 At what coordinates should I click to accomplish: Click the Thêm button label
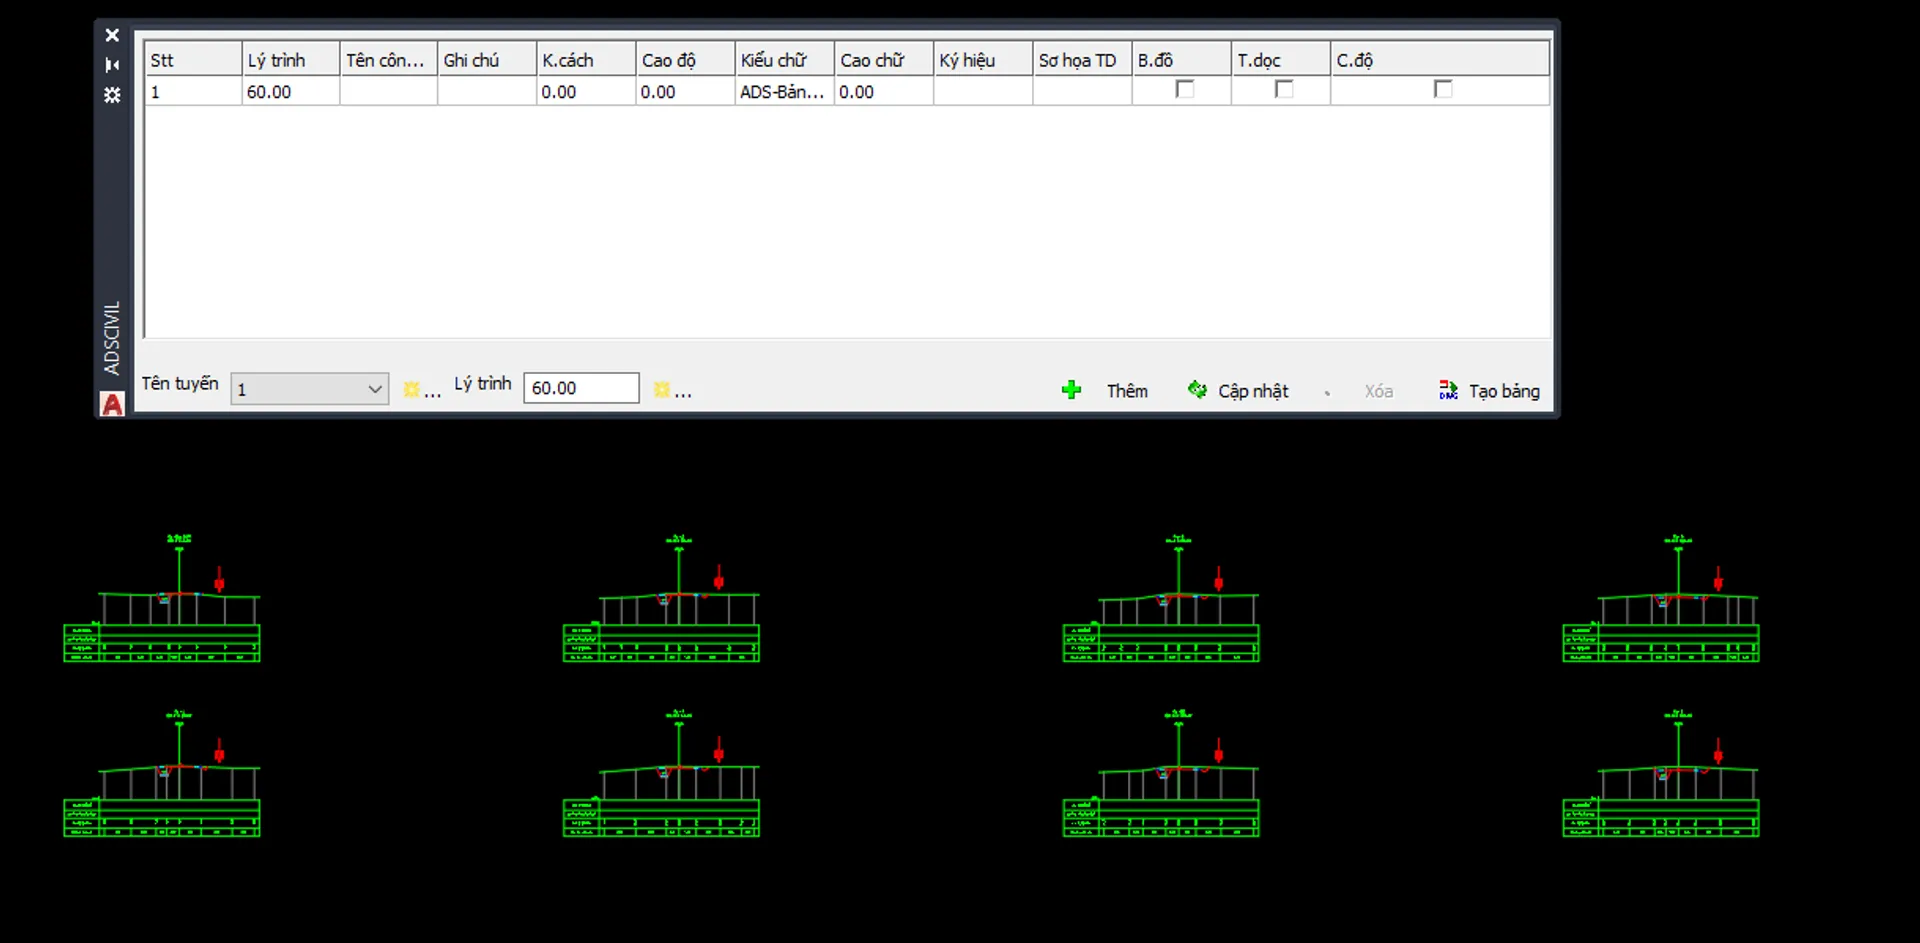(x=1127, y=391)
